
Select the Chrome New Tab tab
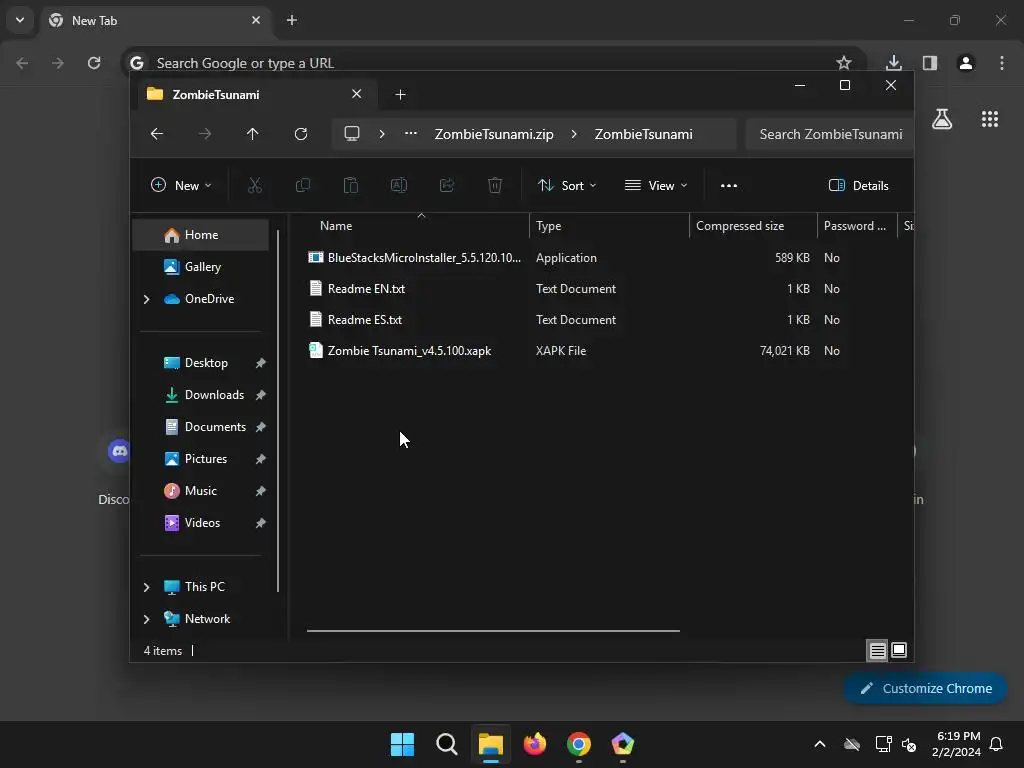pos(155,20)
